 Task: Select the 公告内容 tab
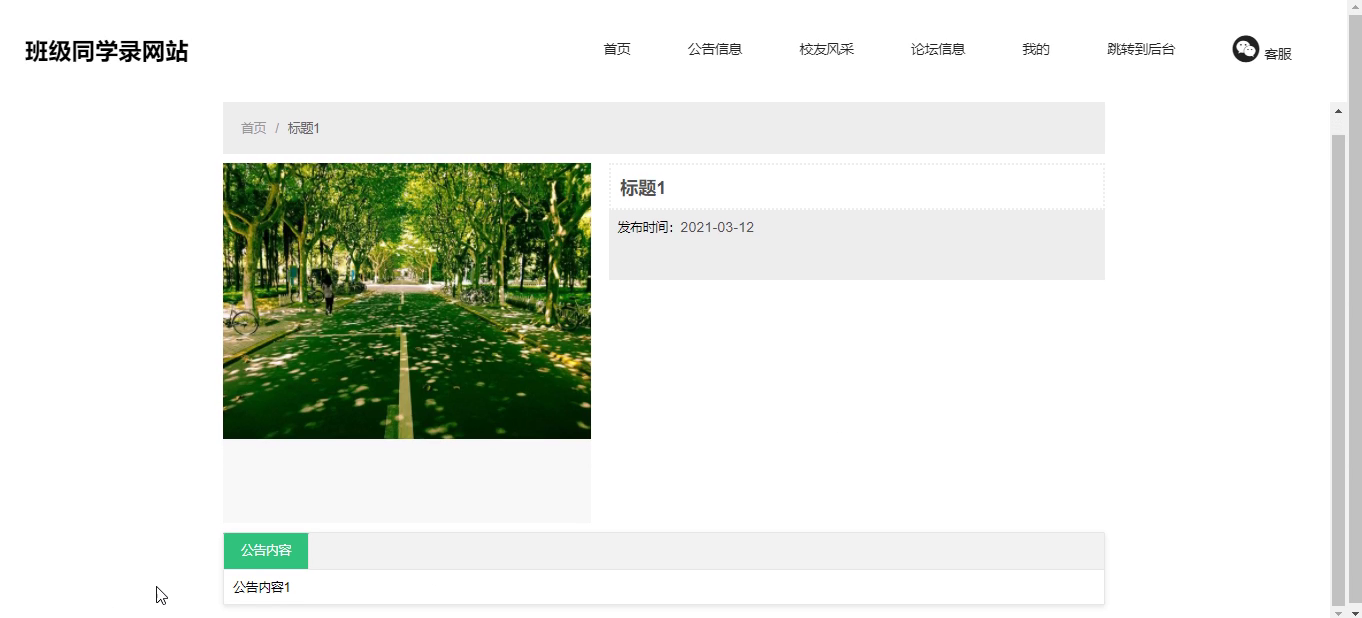tap(266, 551)
